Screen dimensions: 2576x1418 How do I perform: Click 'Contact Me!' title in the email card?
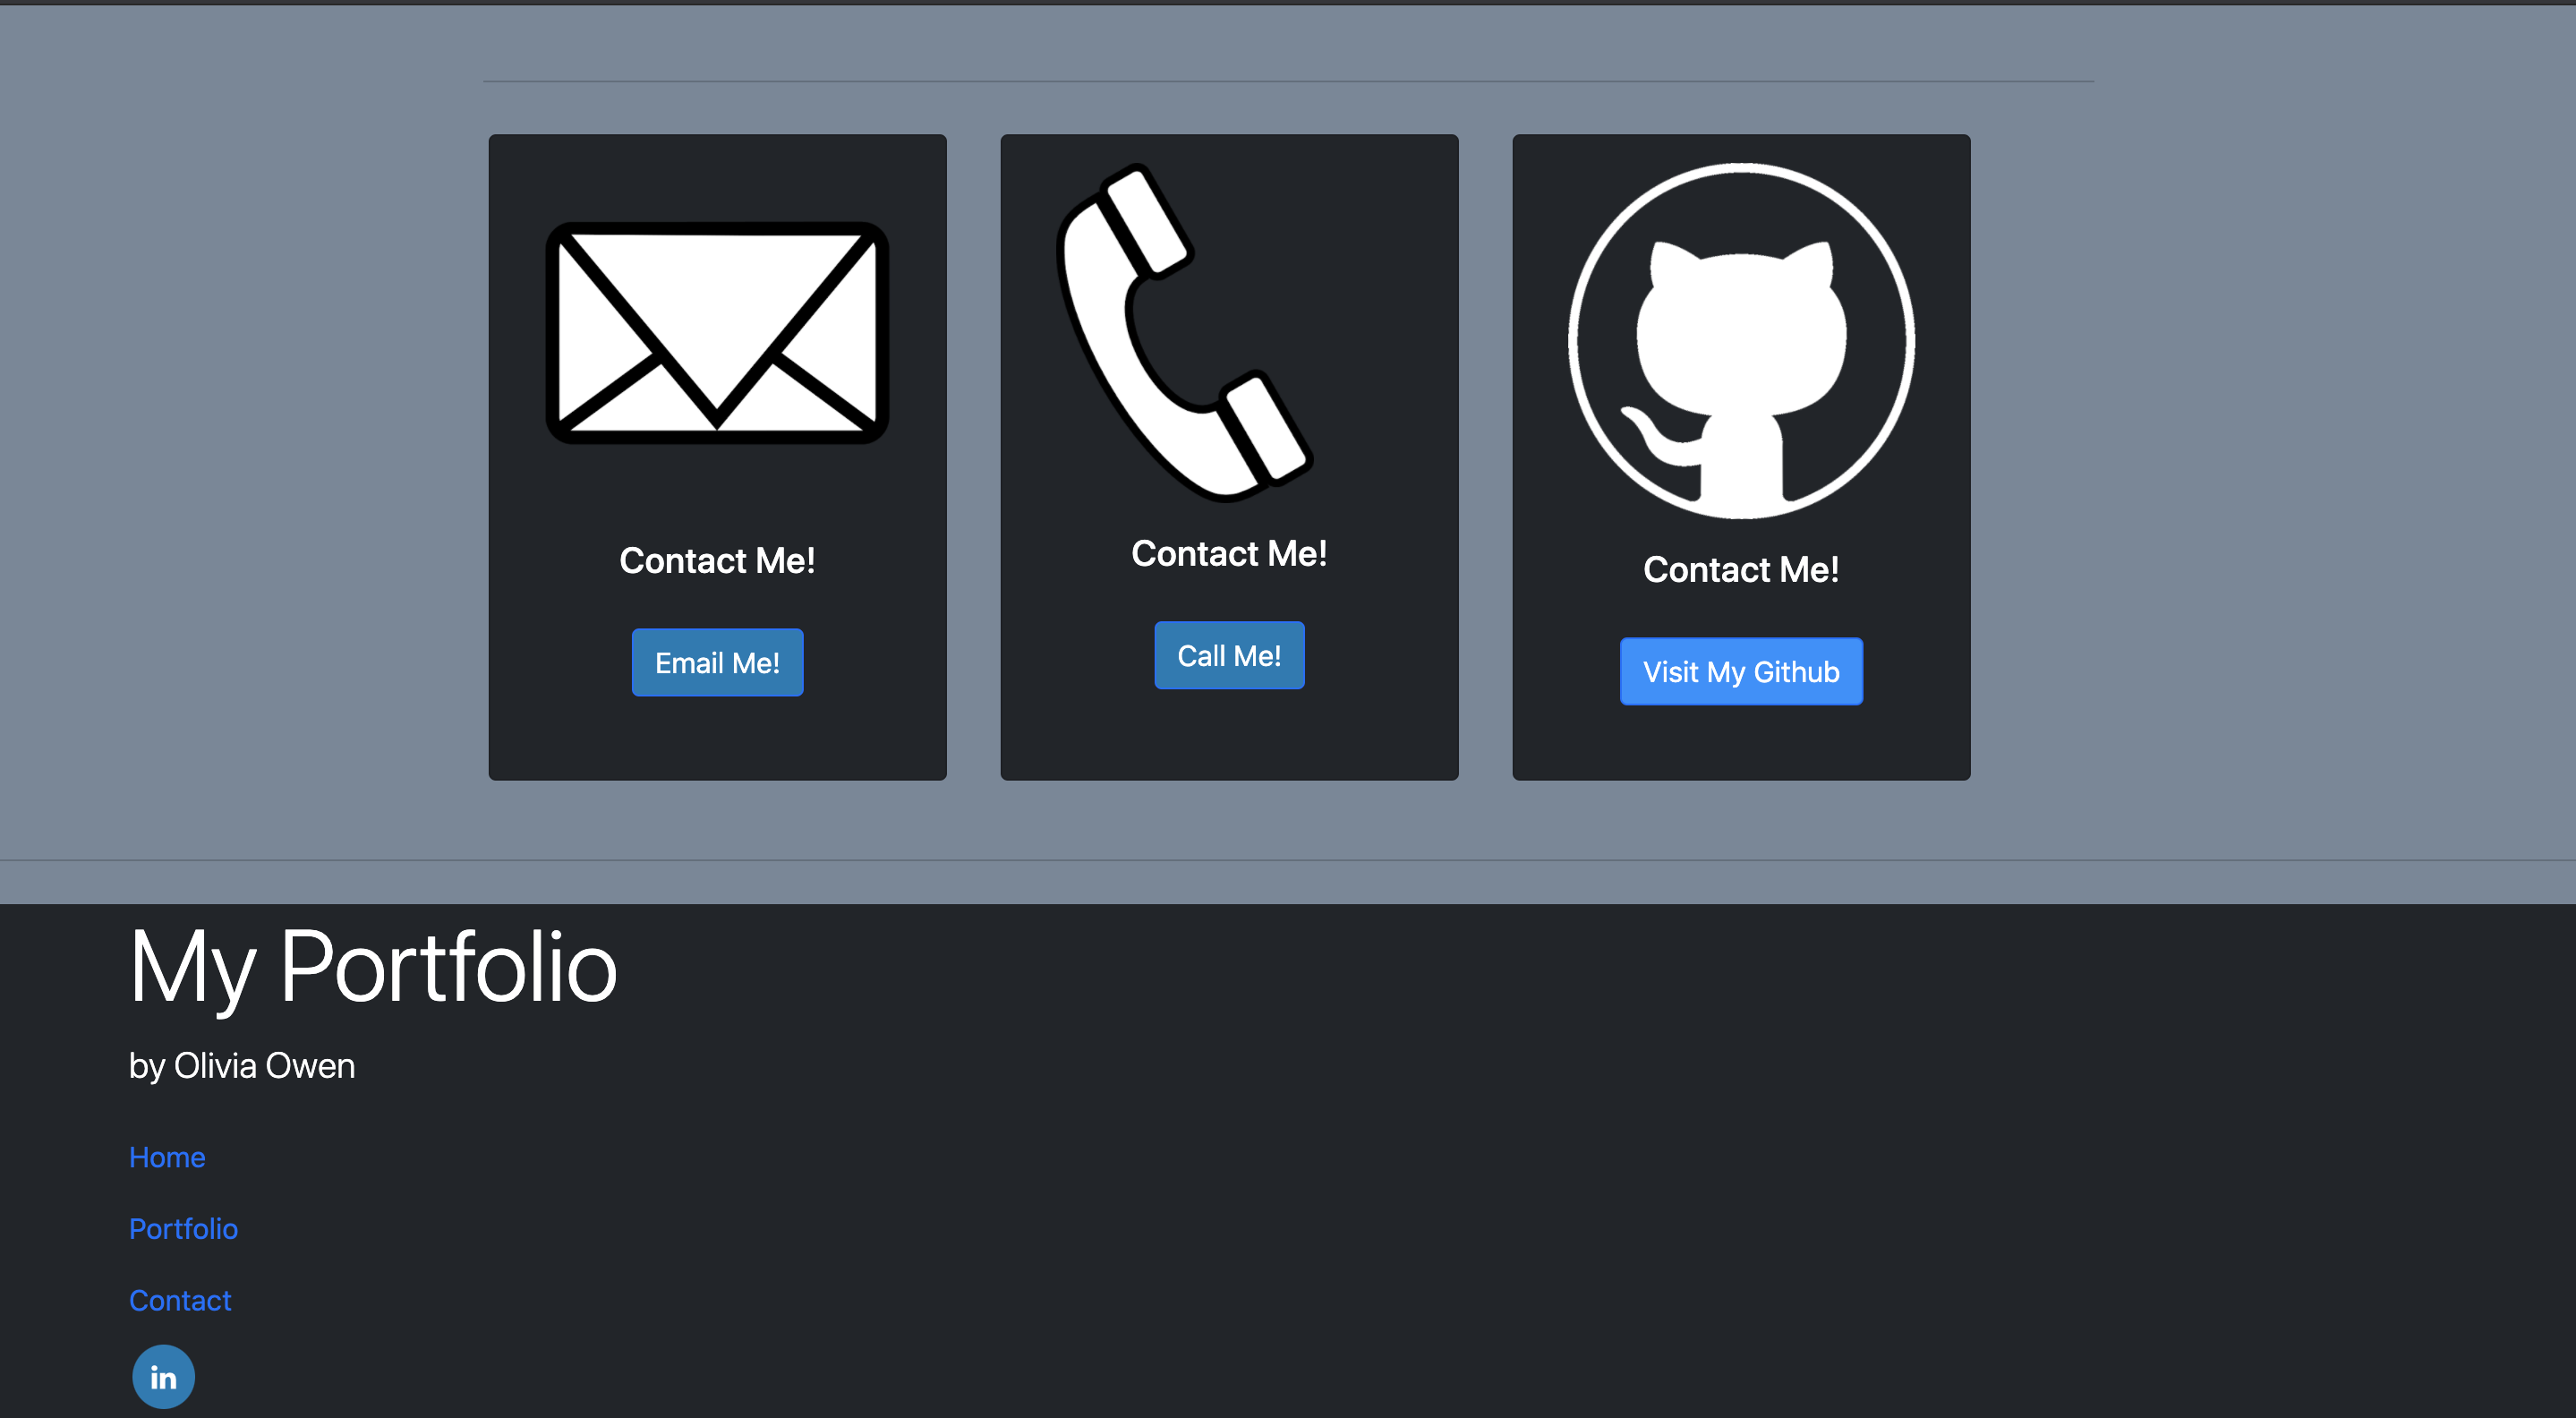(x=717, y=561)
